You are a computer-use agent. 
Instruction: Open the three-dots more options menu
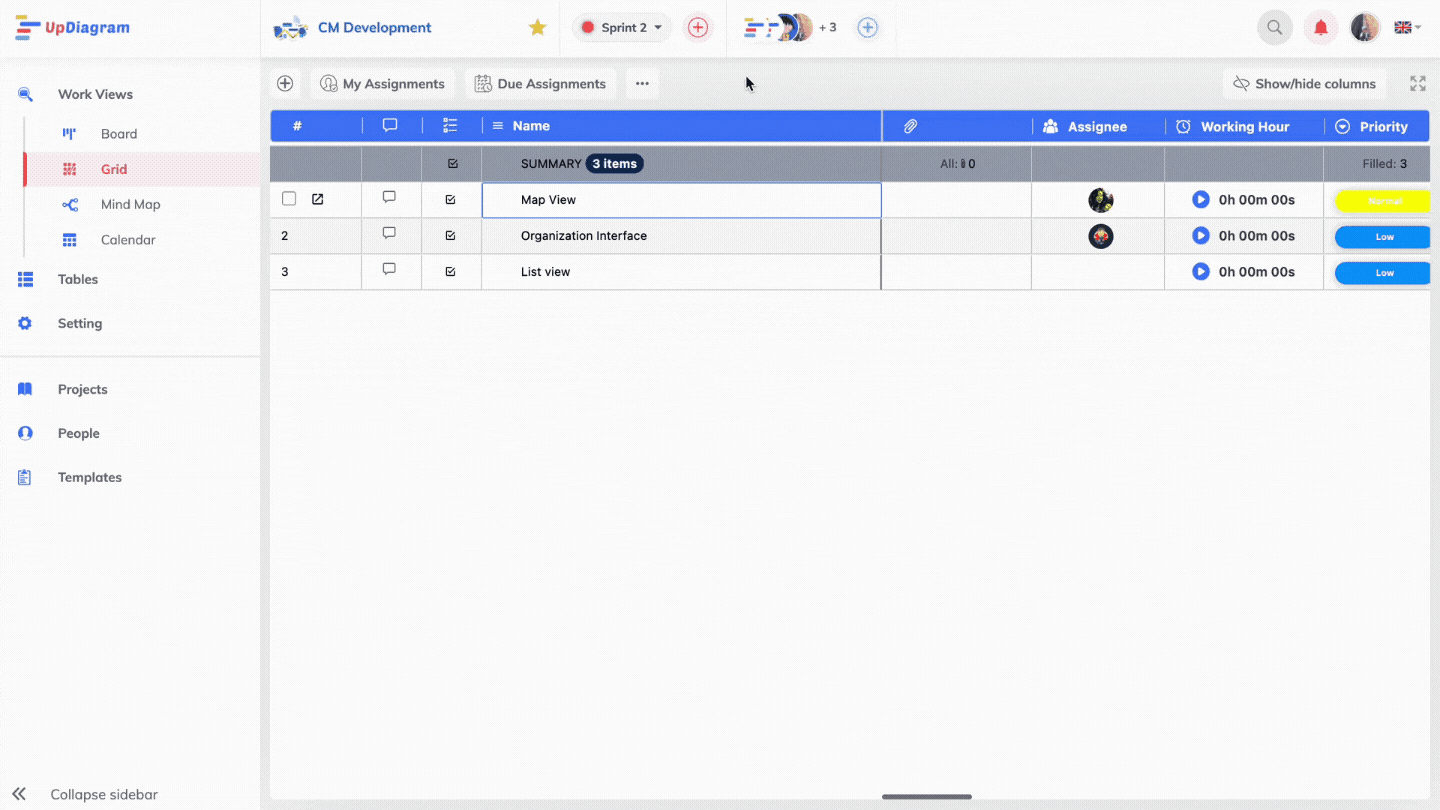click(642, 84)
